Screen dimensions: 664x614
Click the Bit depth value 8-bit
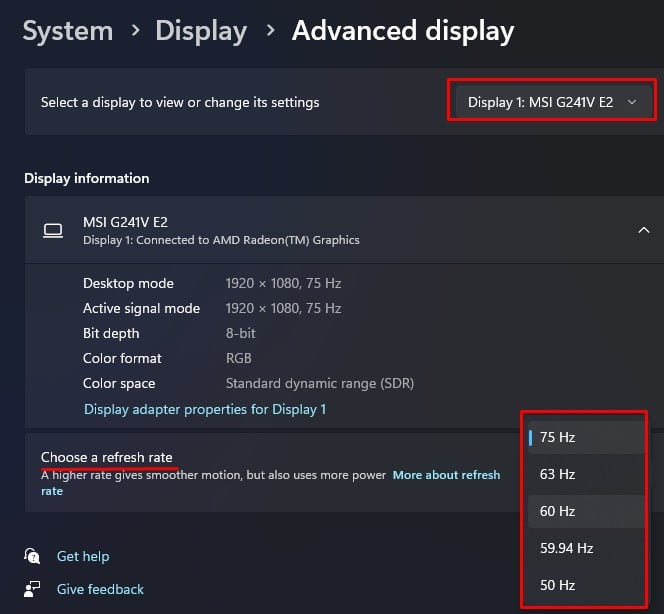[x=241, y=333]
